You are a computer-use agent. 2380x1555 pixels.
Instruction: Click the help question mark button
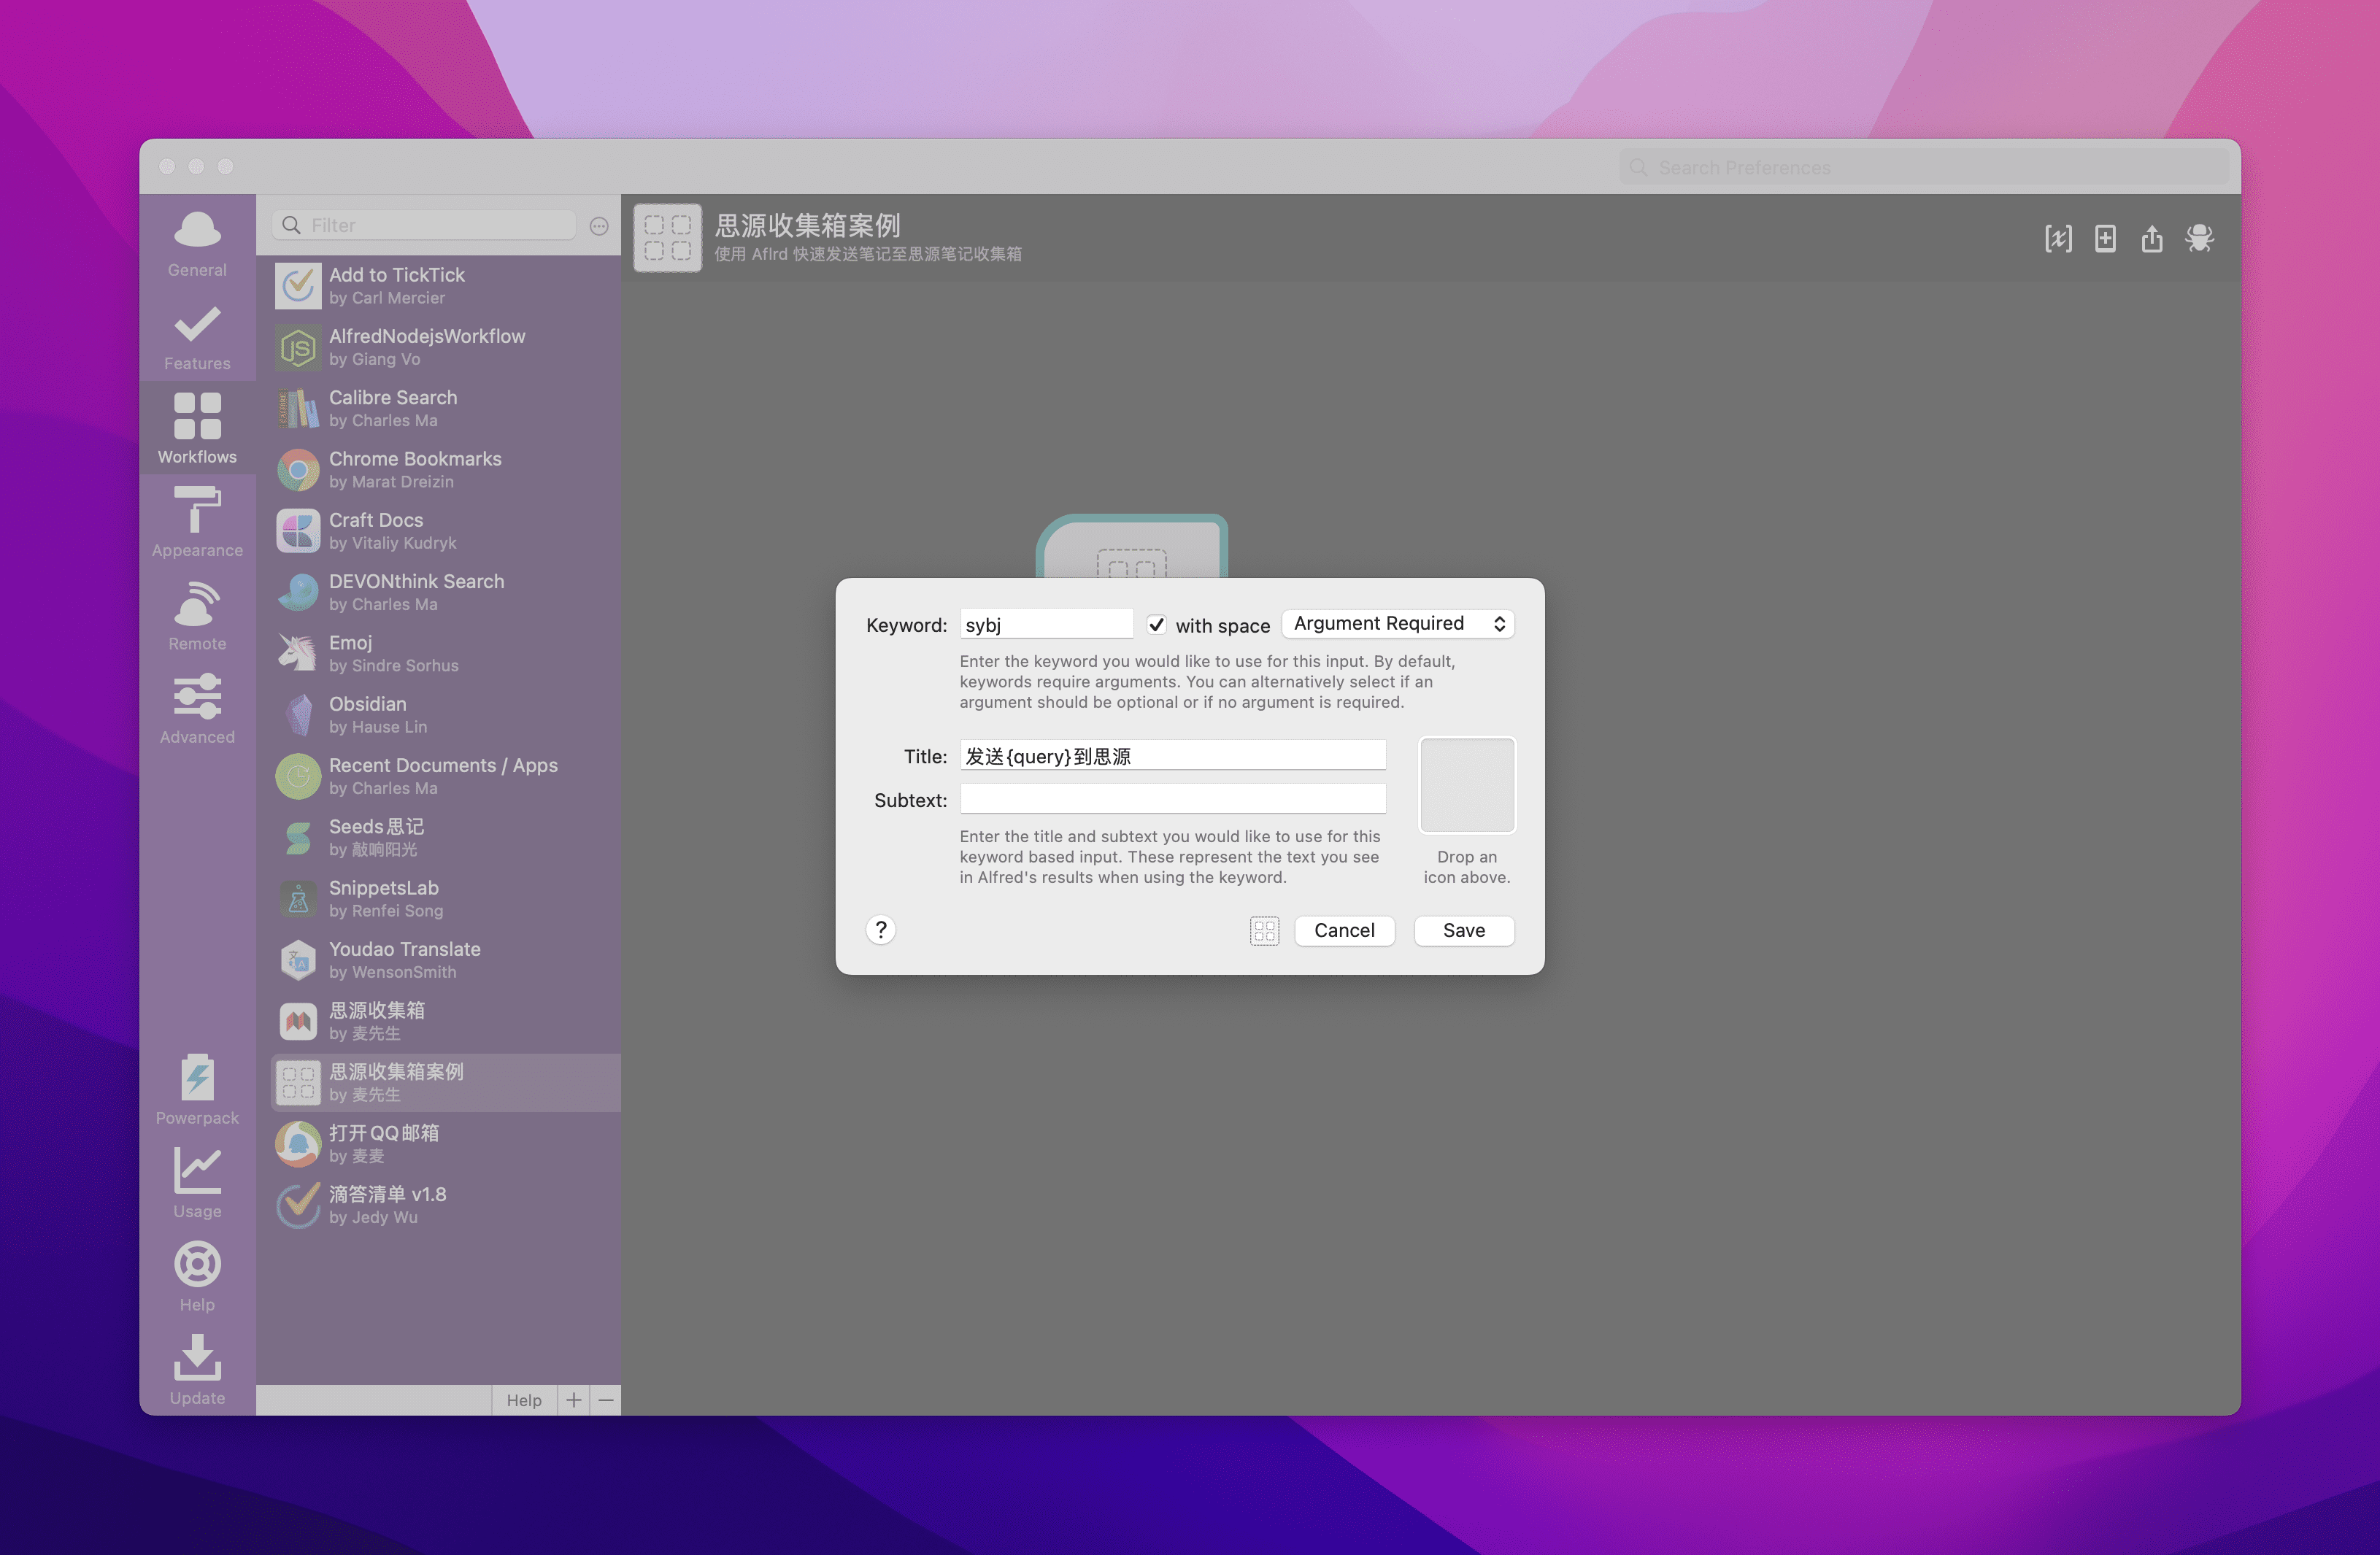click(x=880, y=930)
